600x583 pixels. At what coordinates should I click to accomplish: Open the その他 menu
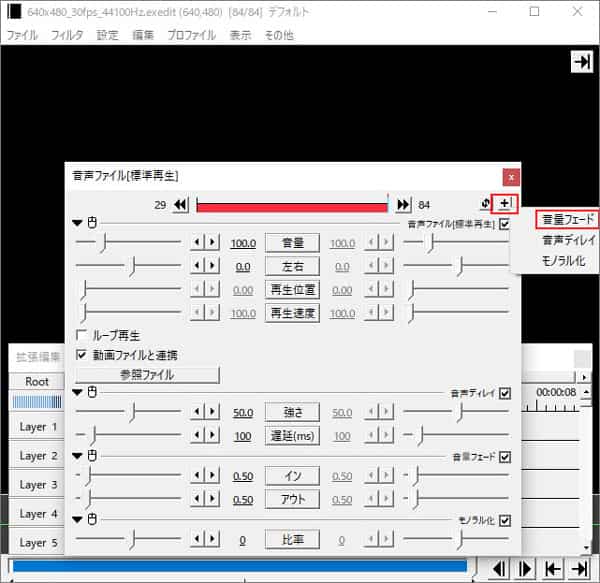pos(279,35)
